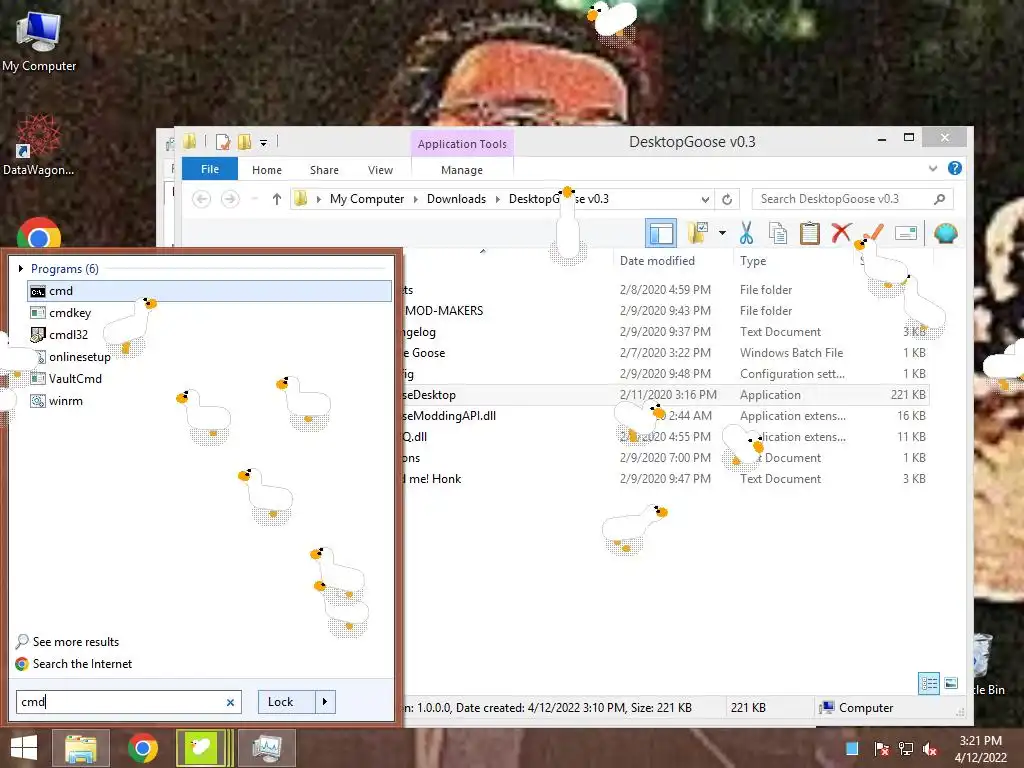Open My Computer desktop icon
The width and height of the screenshot is (1024, 768).
pyautogui.click(x=39, y=42)
